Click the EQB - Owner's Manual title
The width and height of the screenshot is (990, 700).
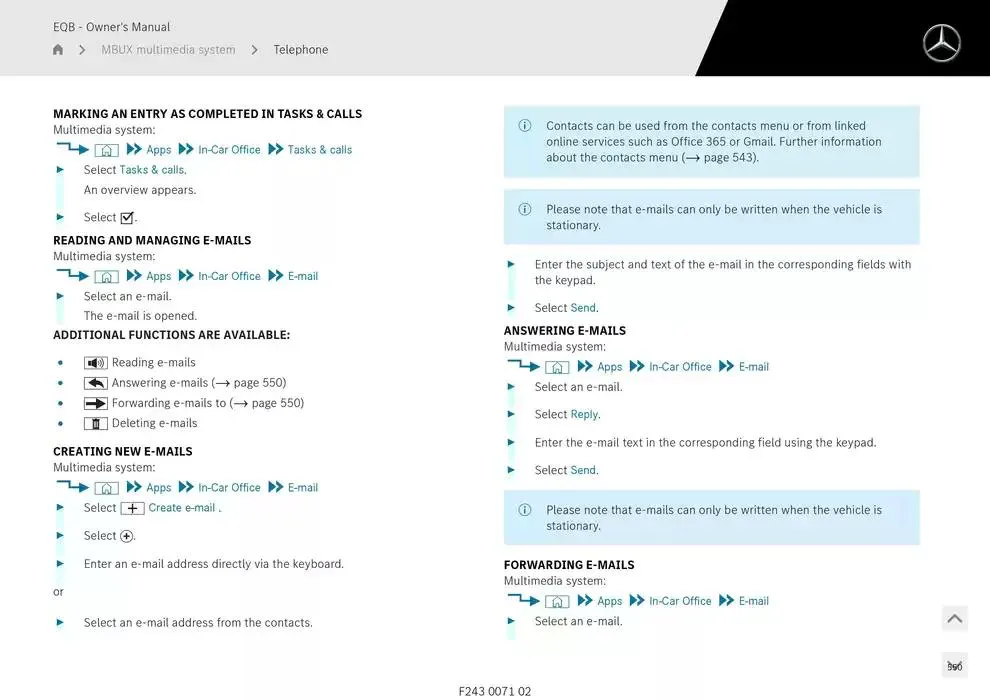111,27
